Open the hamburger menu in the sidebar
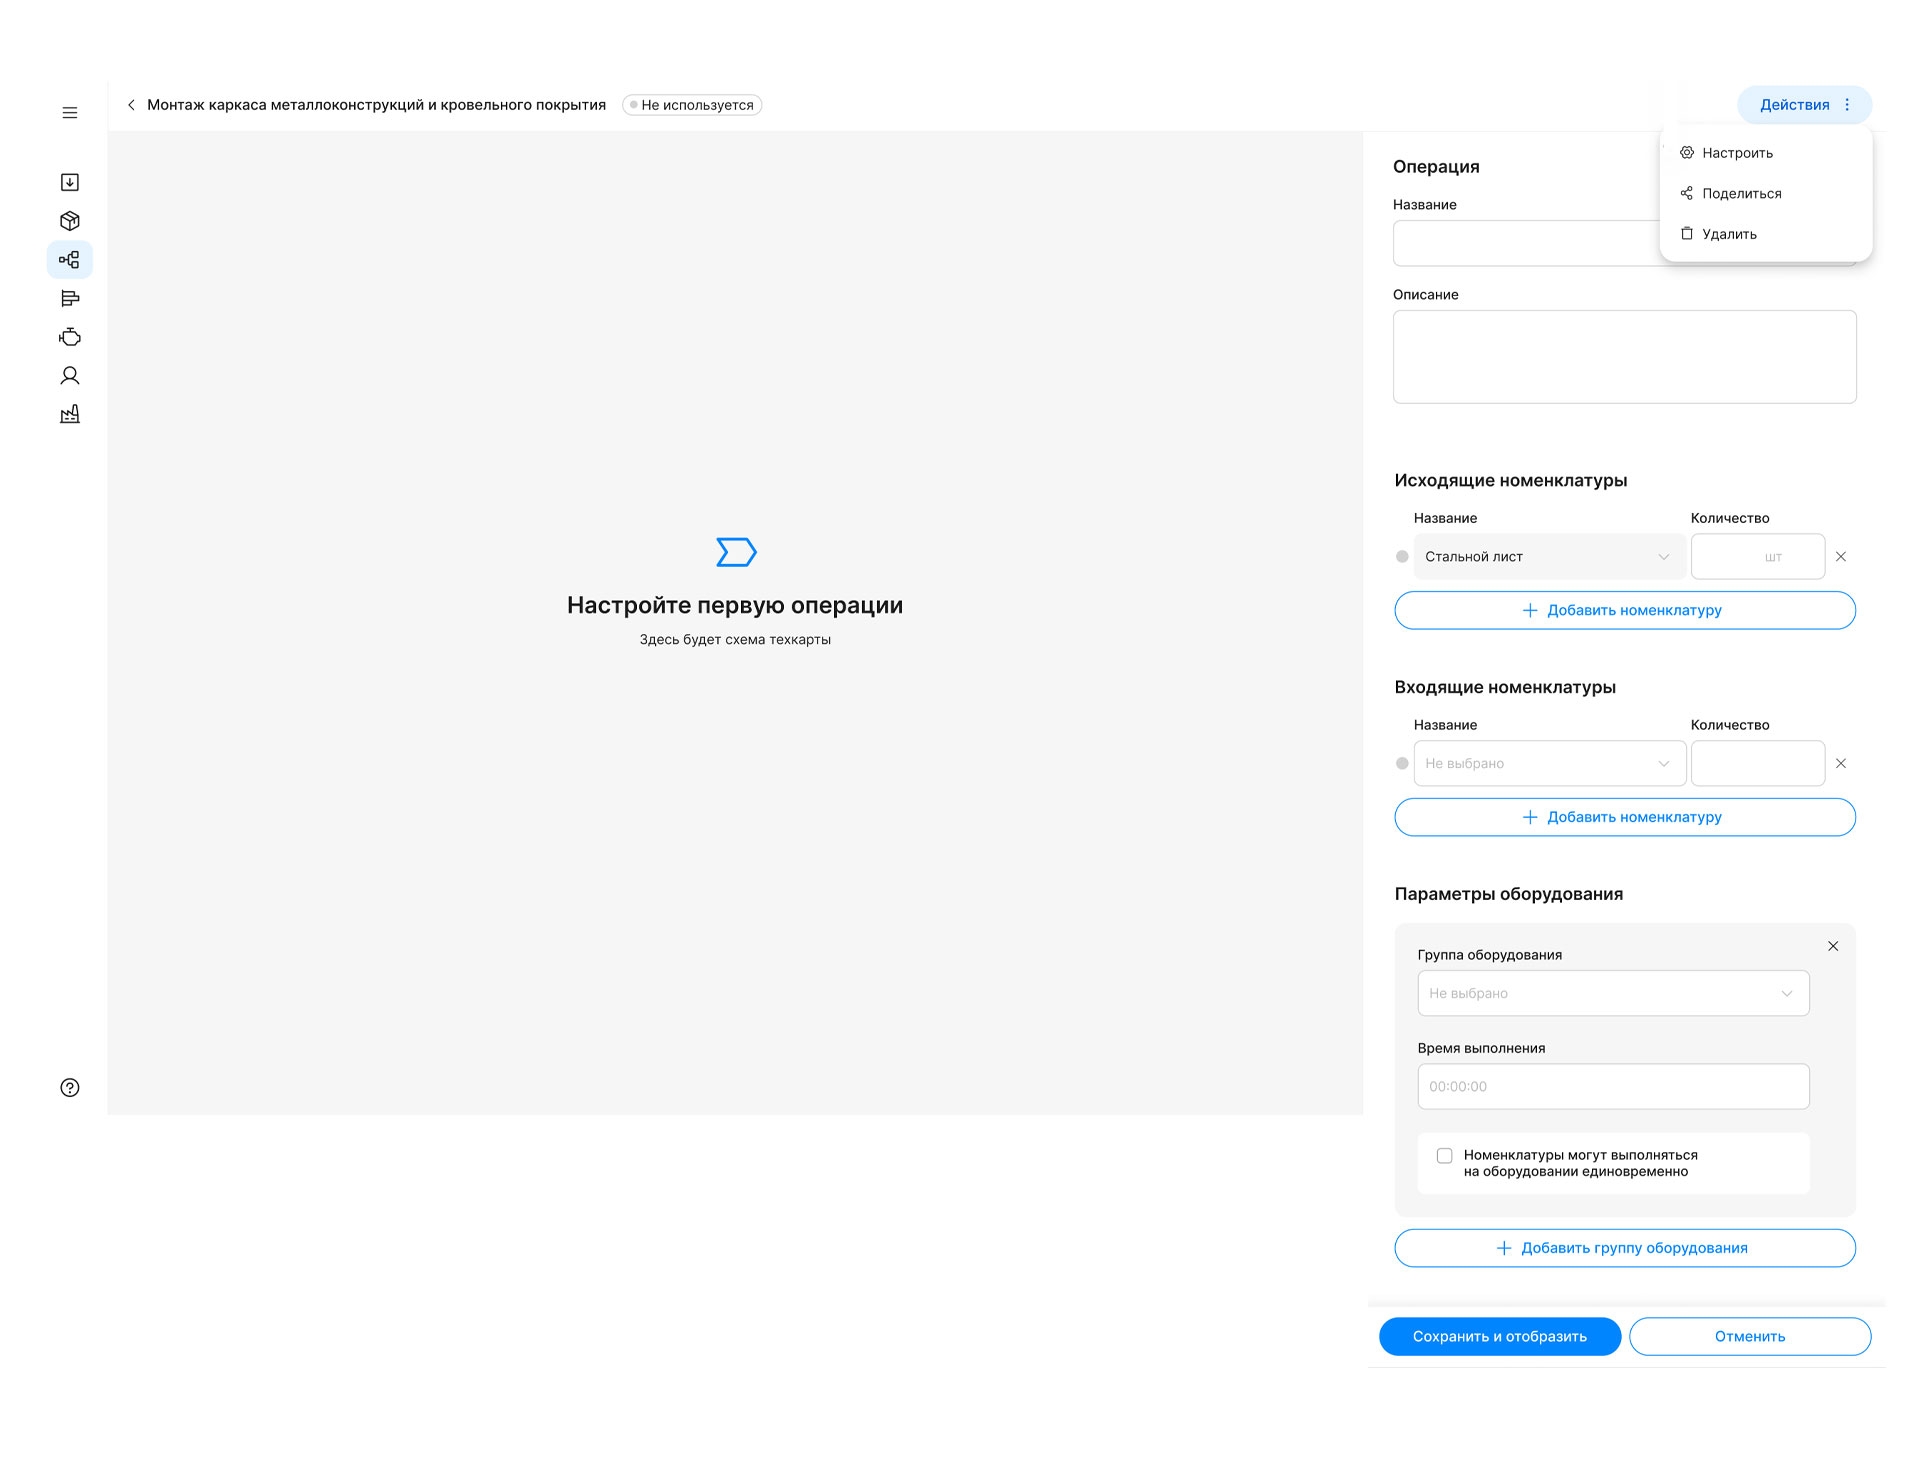This screenshot has width=1920, height=1482. pos(70,113)
